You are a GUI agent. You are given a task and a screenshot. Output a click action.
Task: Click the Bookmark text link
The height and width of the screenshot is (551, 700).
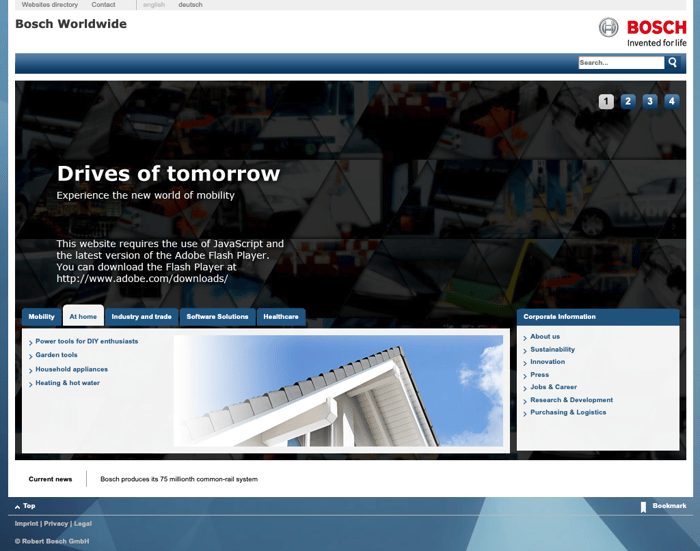[669, 506]
